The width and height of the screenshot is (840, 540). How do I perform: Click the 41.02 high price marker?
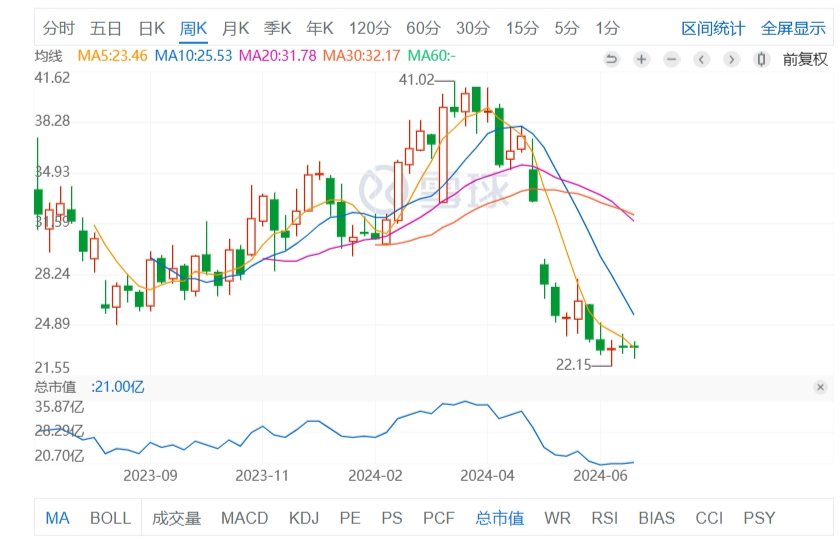click(x=417, y=79)
